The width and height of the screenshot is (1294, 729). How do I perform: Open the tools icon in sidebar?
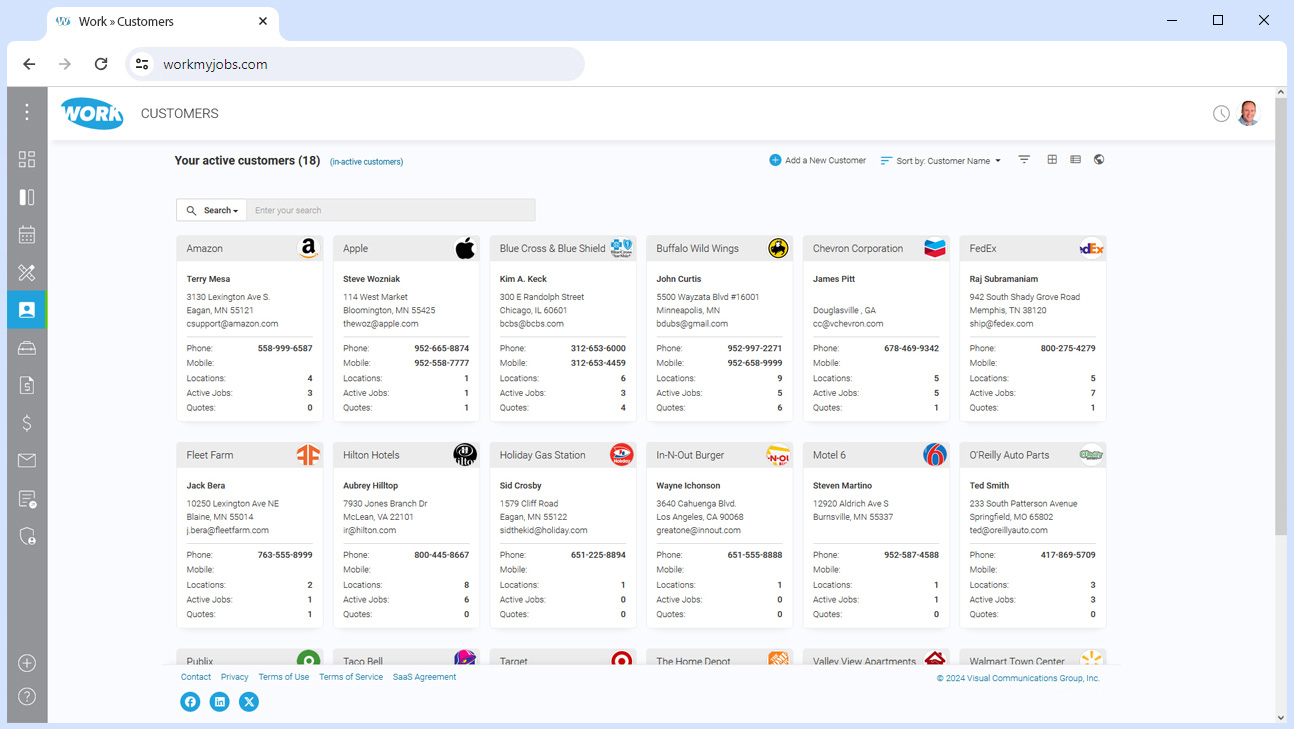27,272
